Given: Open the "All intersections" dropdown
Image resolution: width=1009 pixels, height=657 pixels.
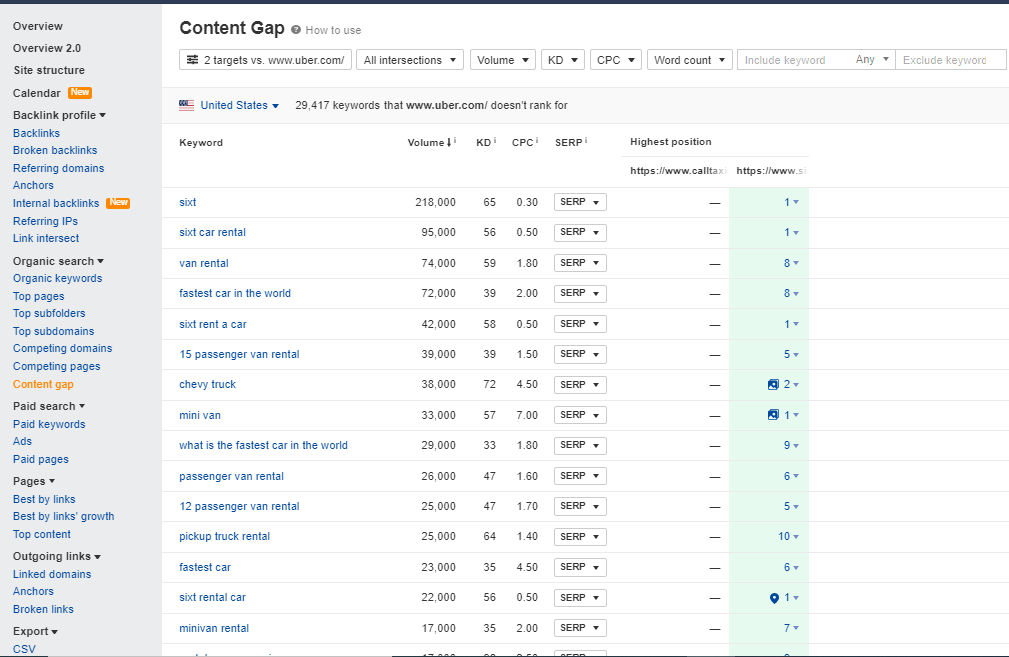Looking at the screenshot, I should (409, 59).
